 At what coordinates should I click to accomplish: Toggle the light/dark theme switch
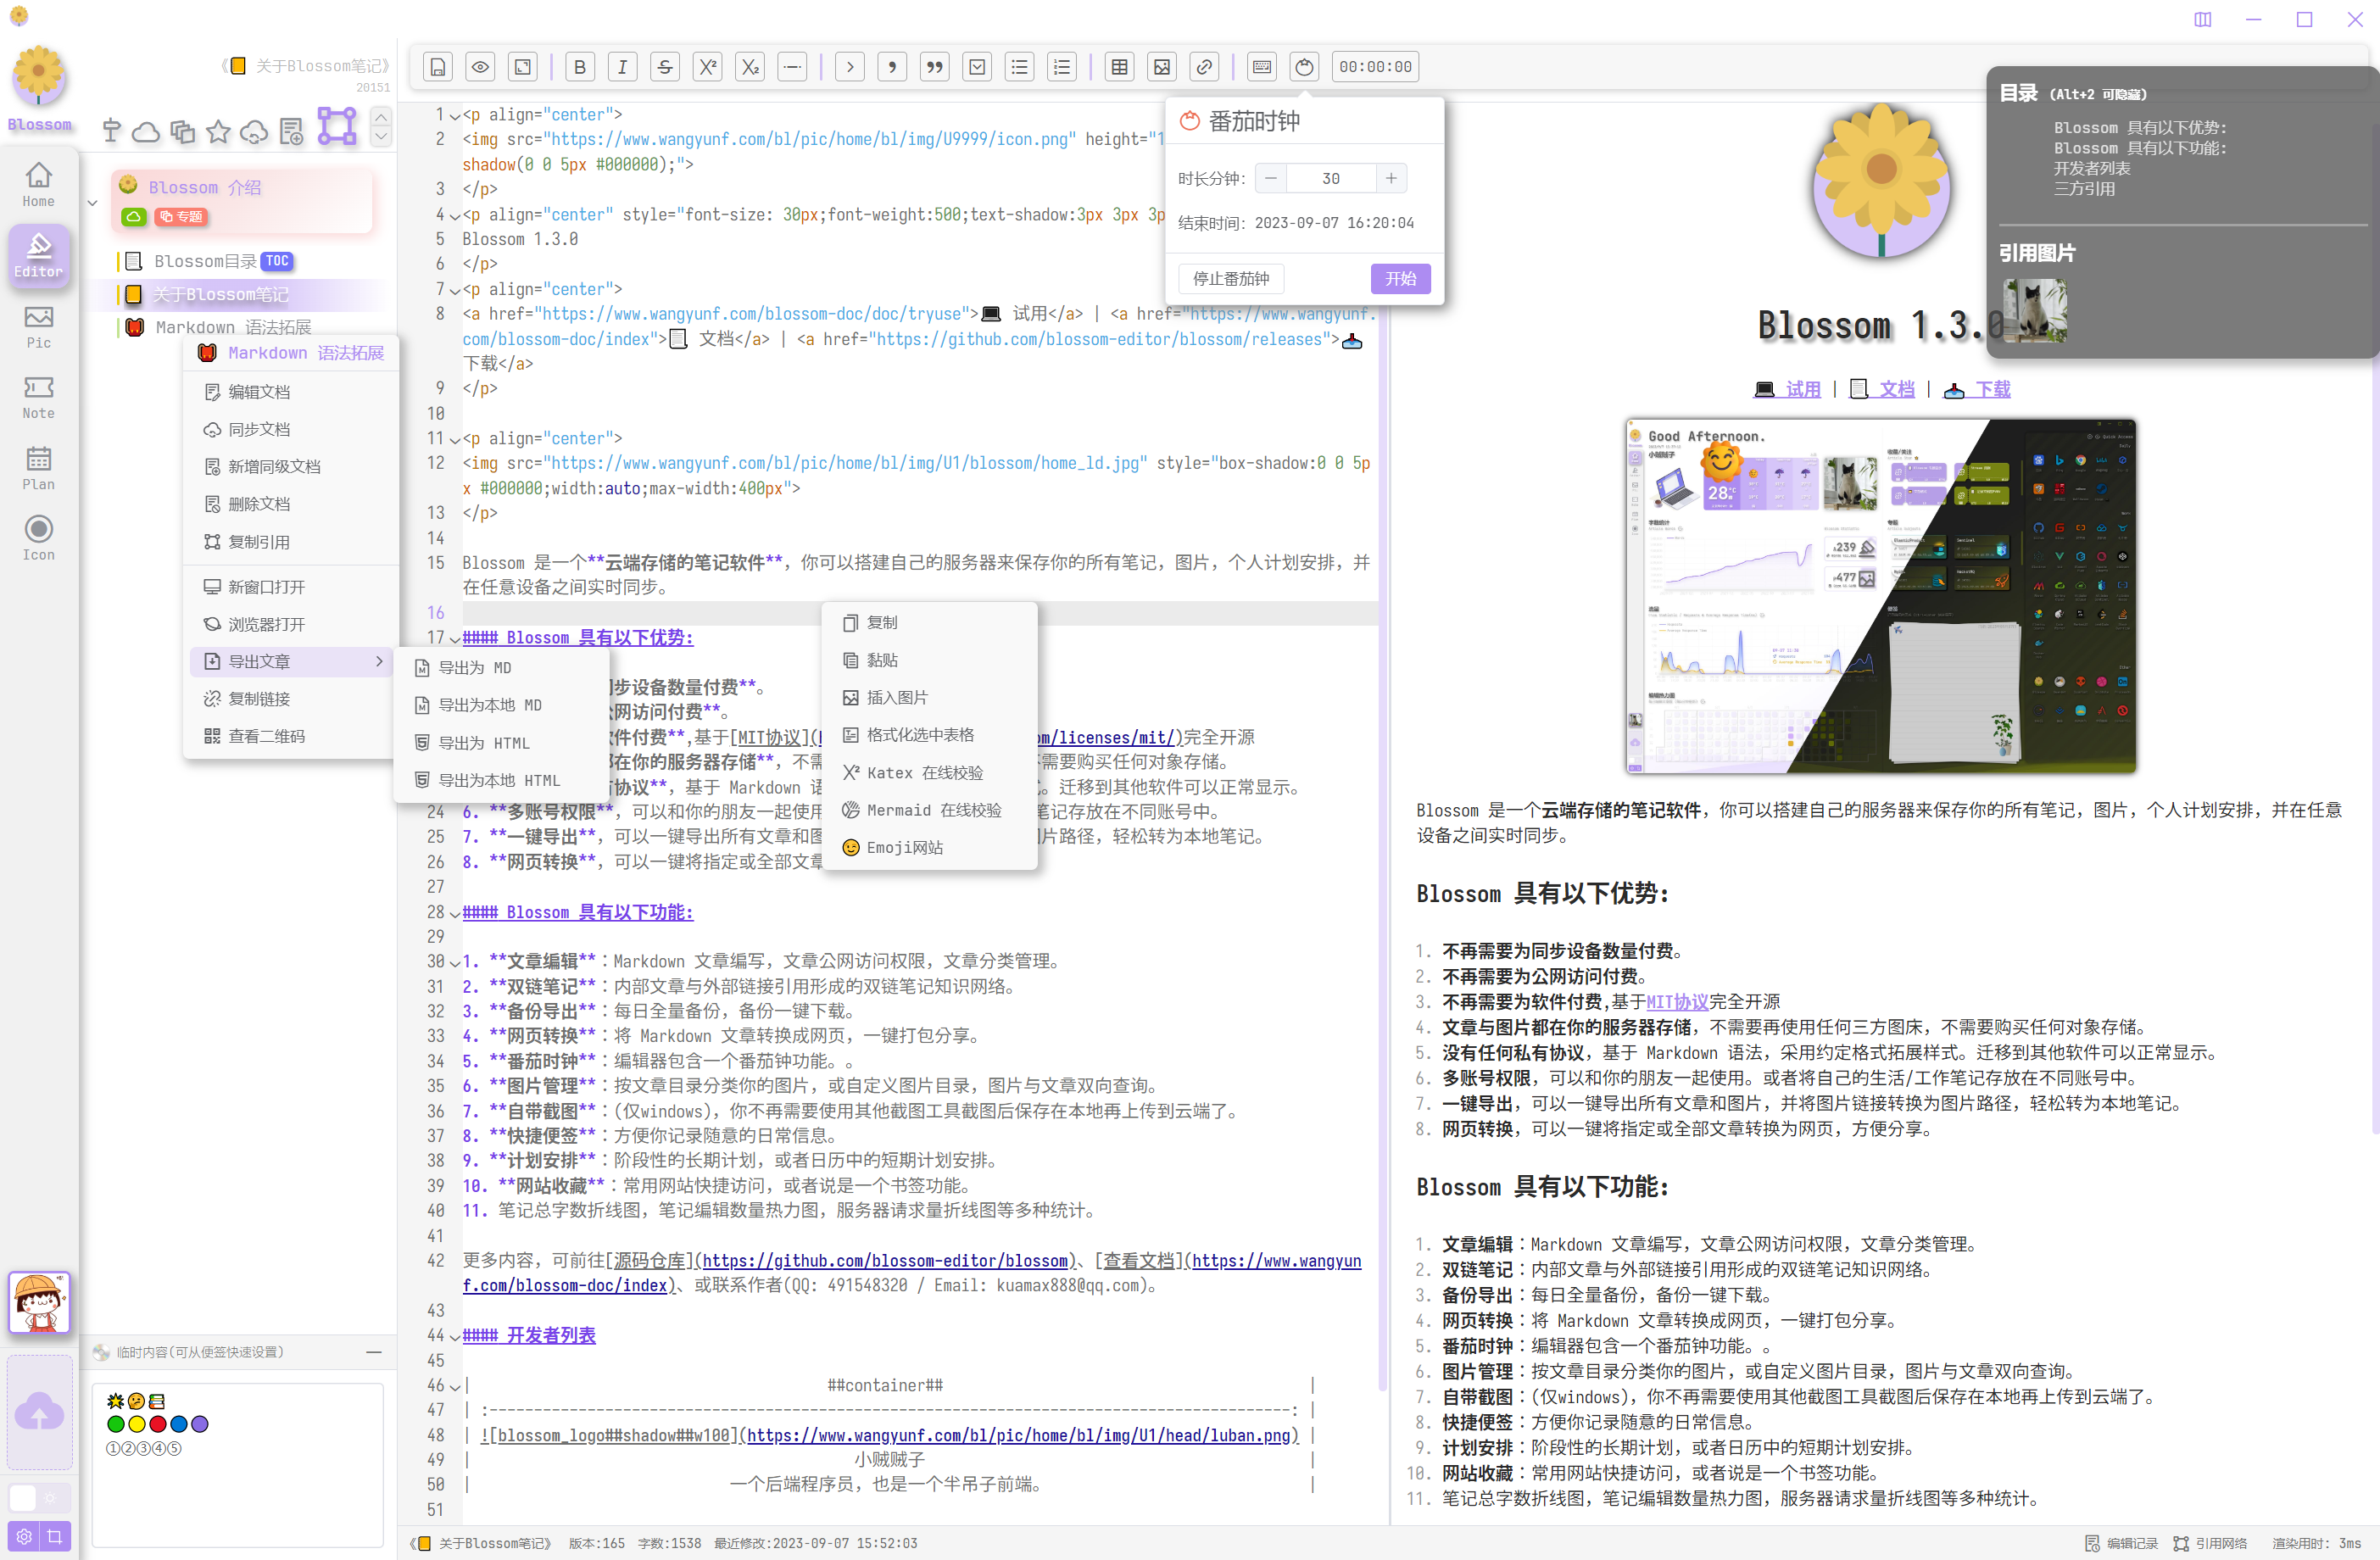pyautogui.click(x=38, y=1497)
